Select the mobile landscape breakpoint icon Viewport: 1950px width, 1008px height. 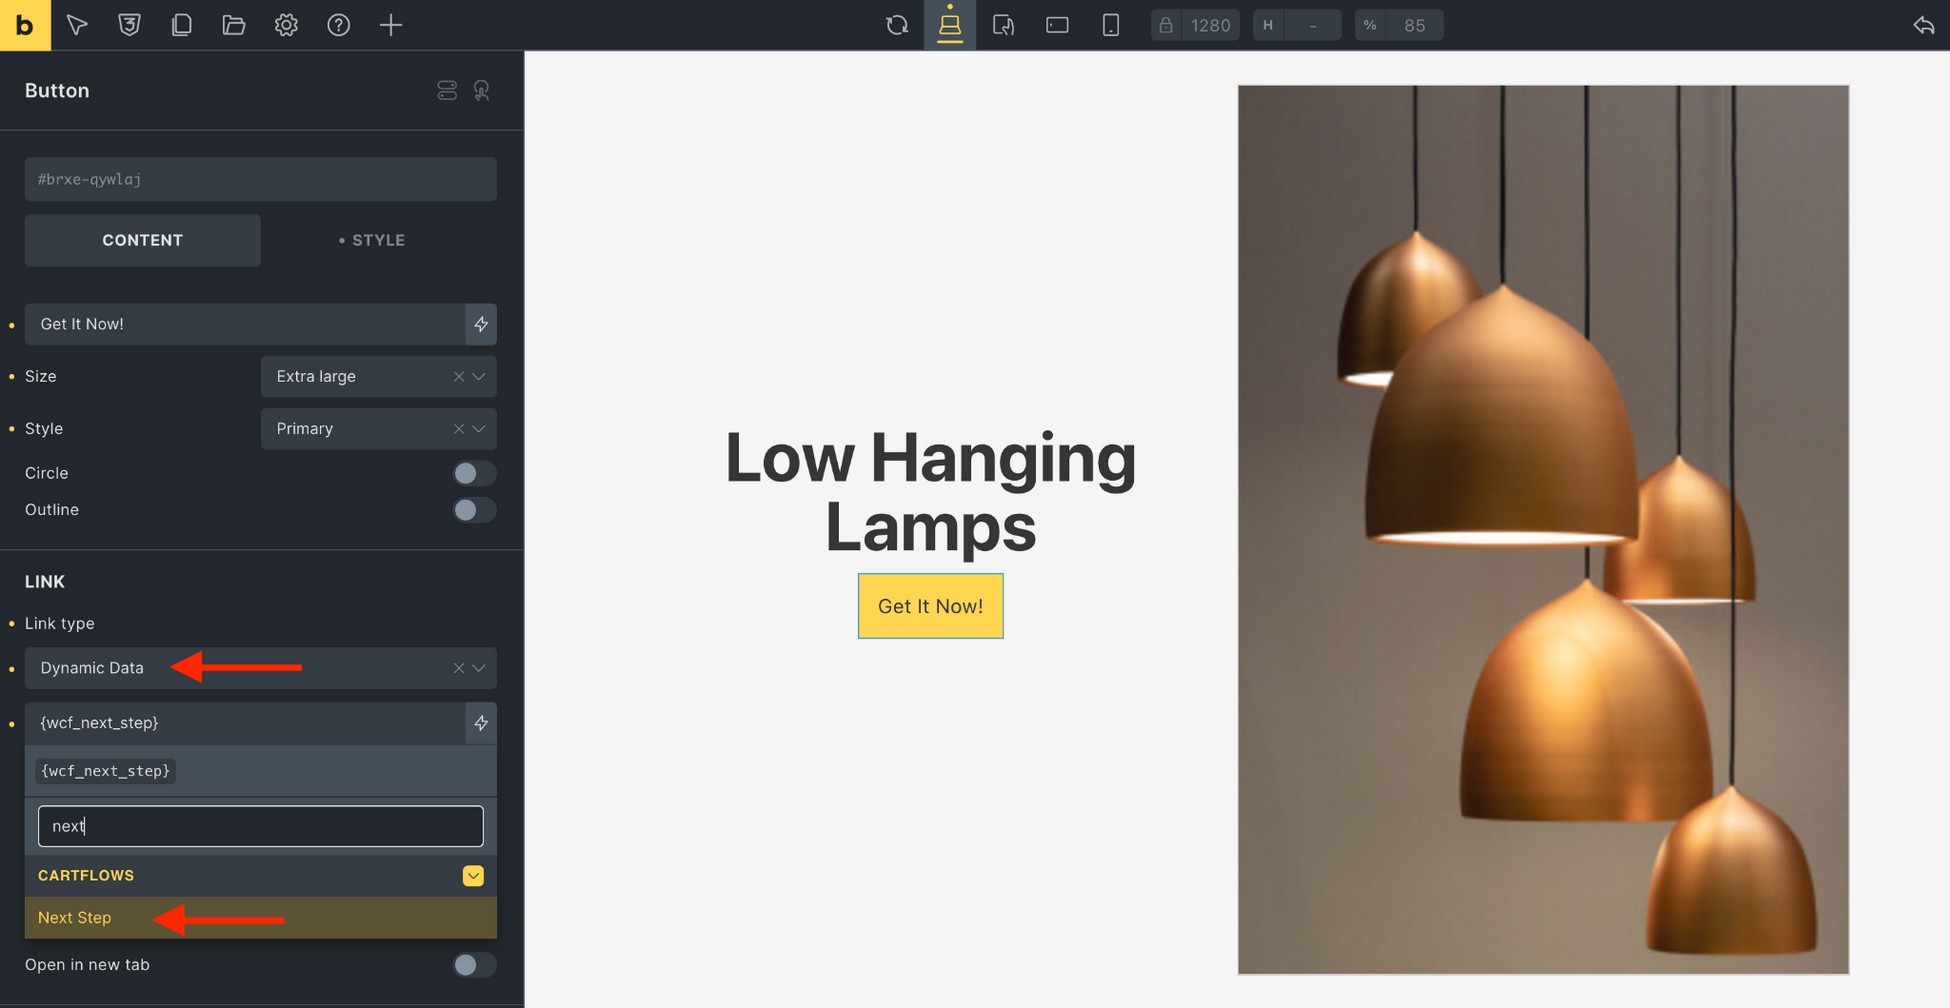[x=1057, y=25]
